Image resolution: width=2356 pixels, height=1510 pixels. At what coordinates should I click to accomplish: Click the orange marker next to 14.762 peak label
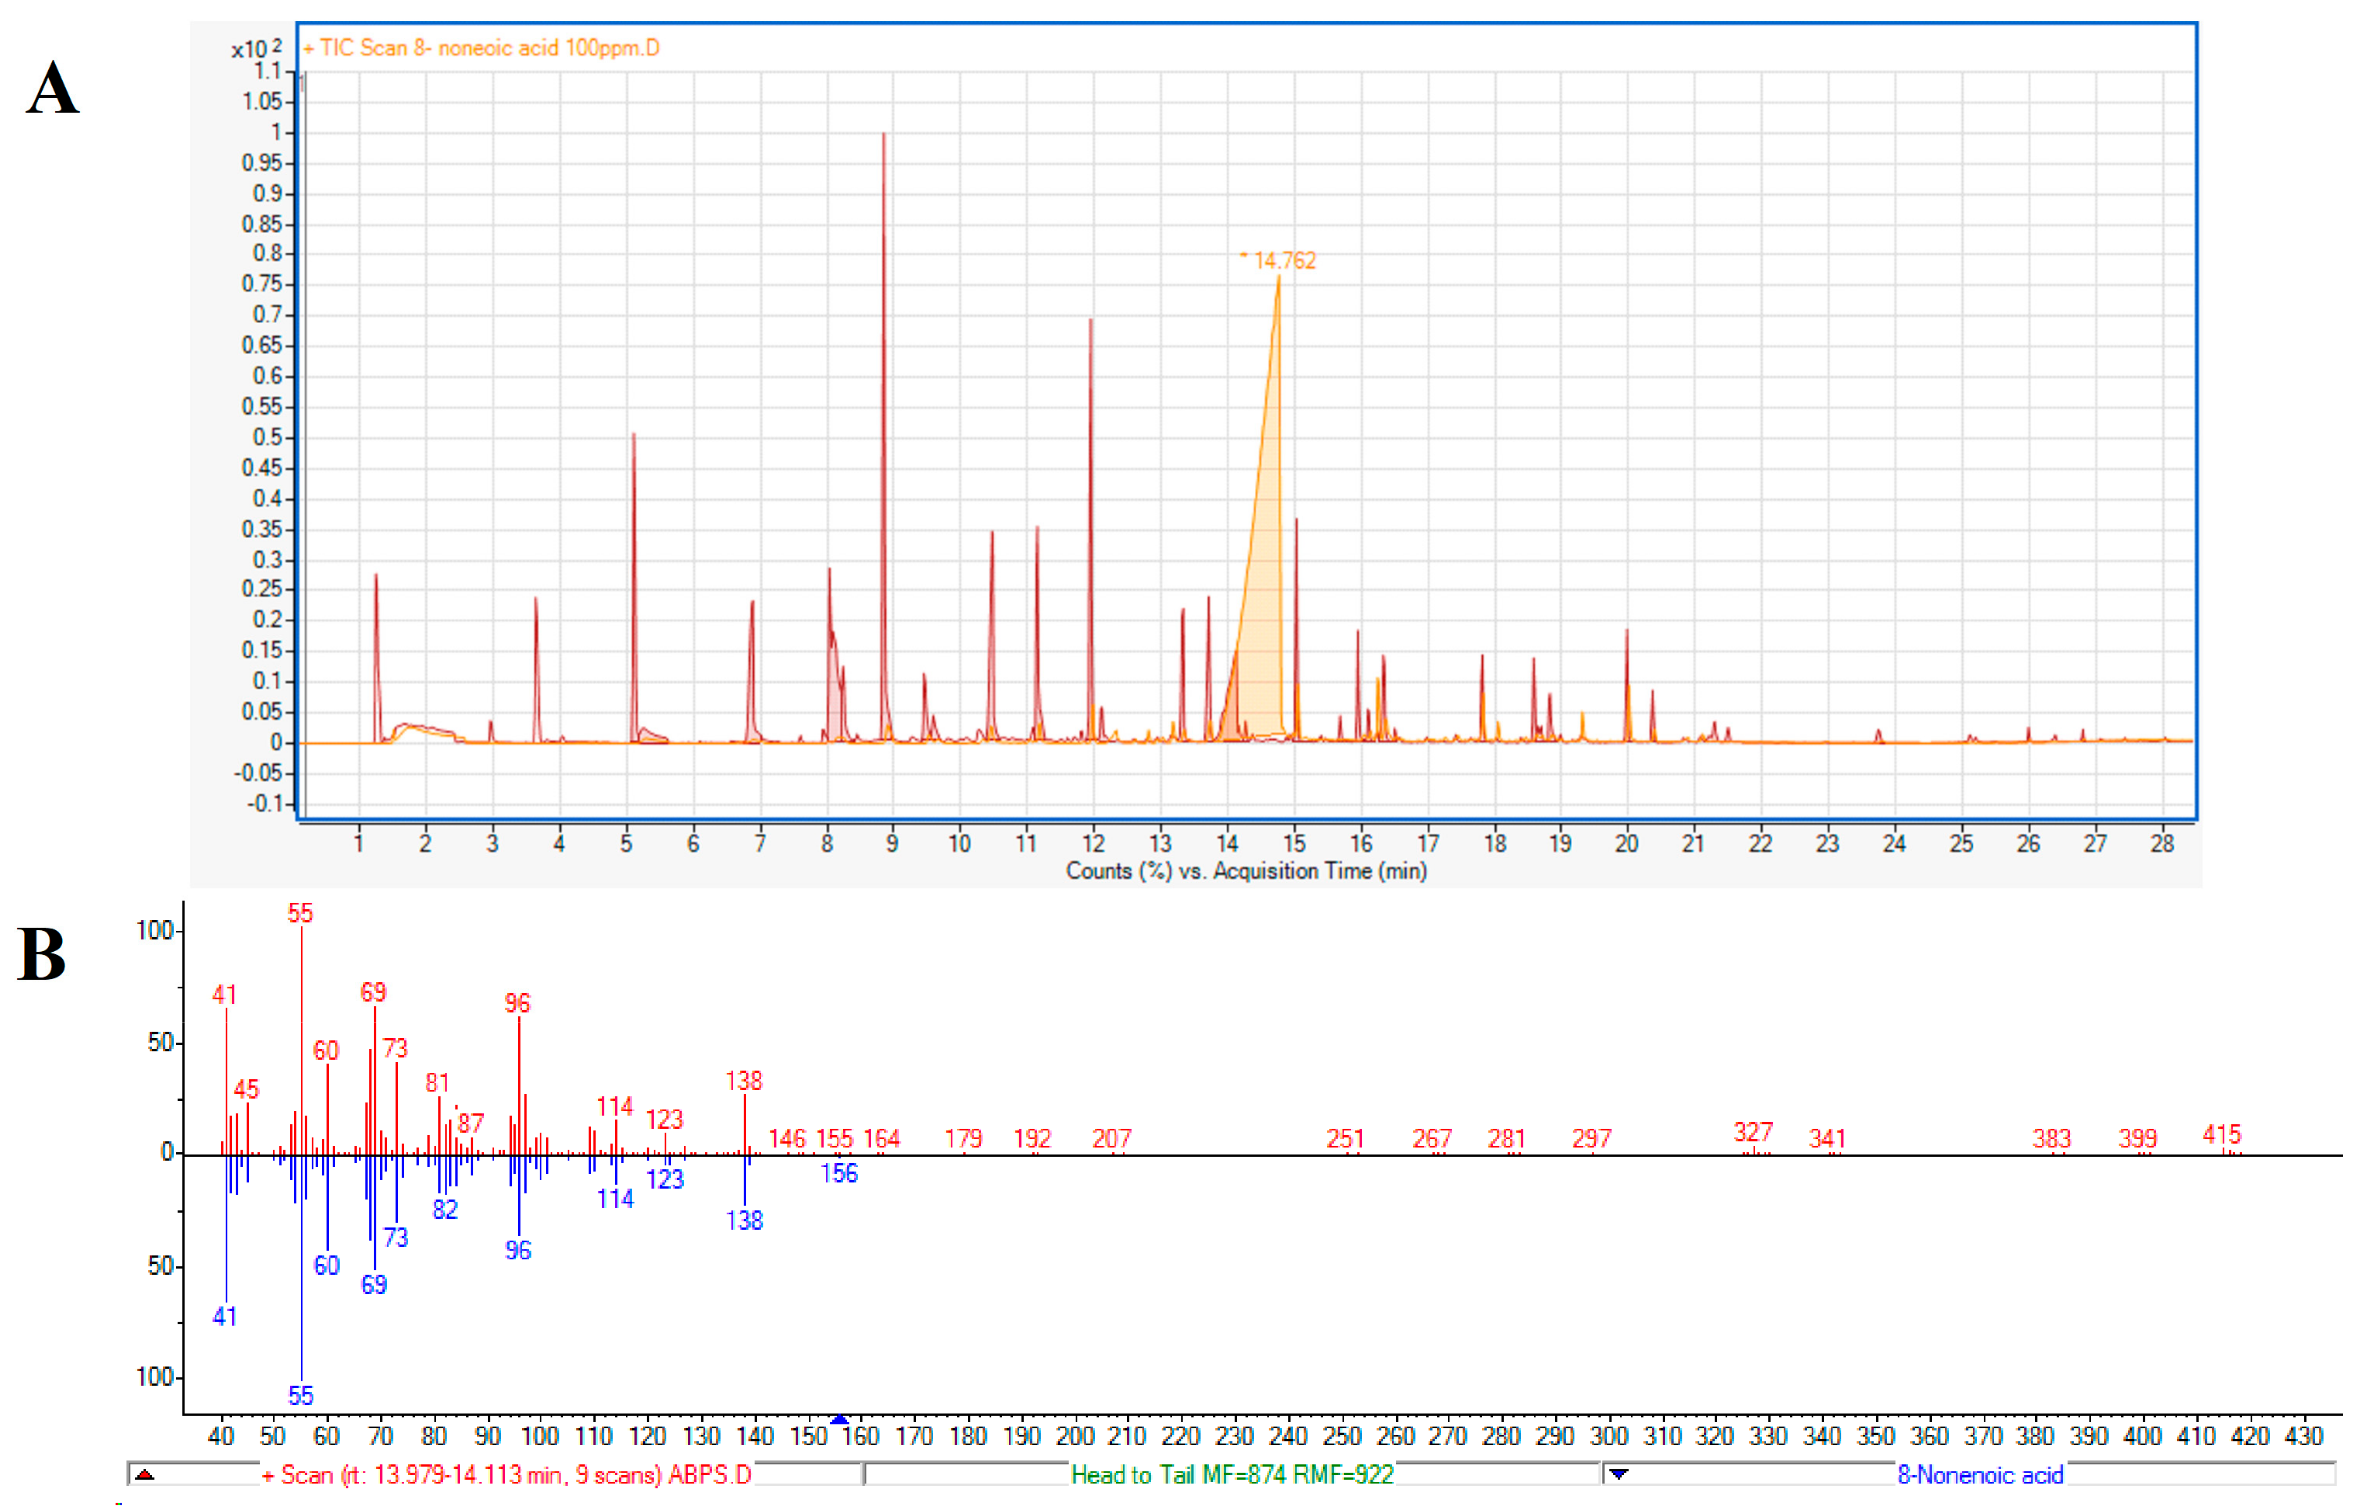[x=1243, y=256]
